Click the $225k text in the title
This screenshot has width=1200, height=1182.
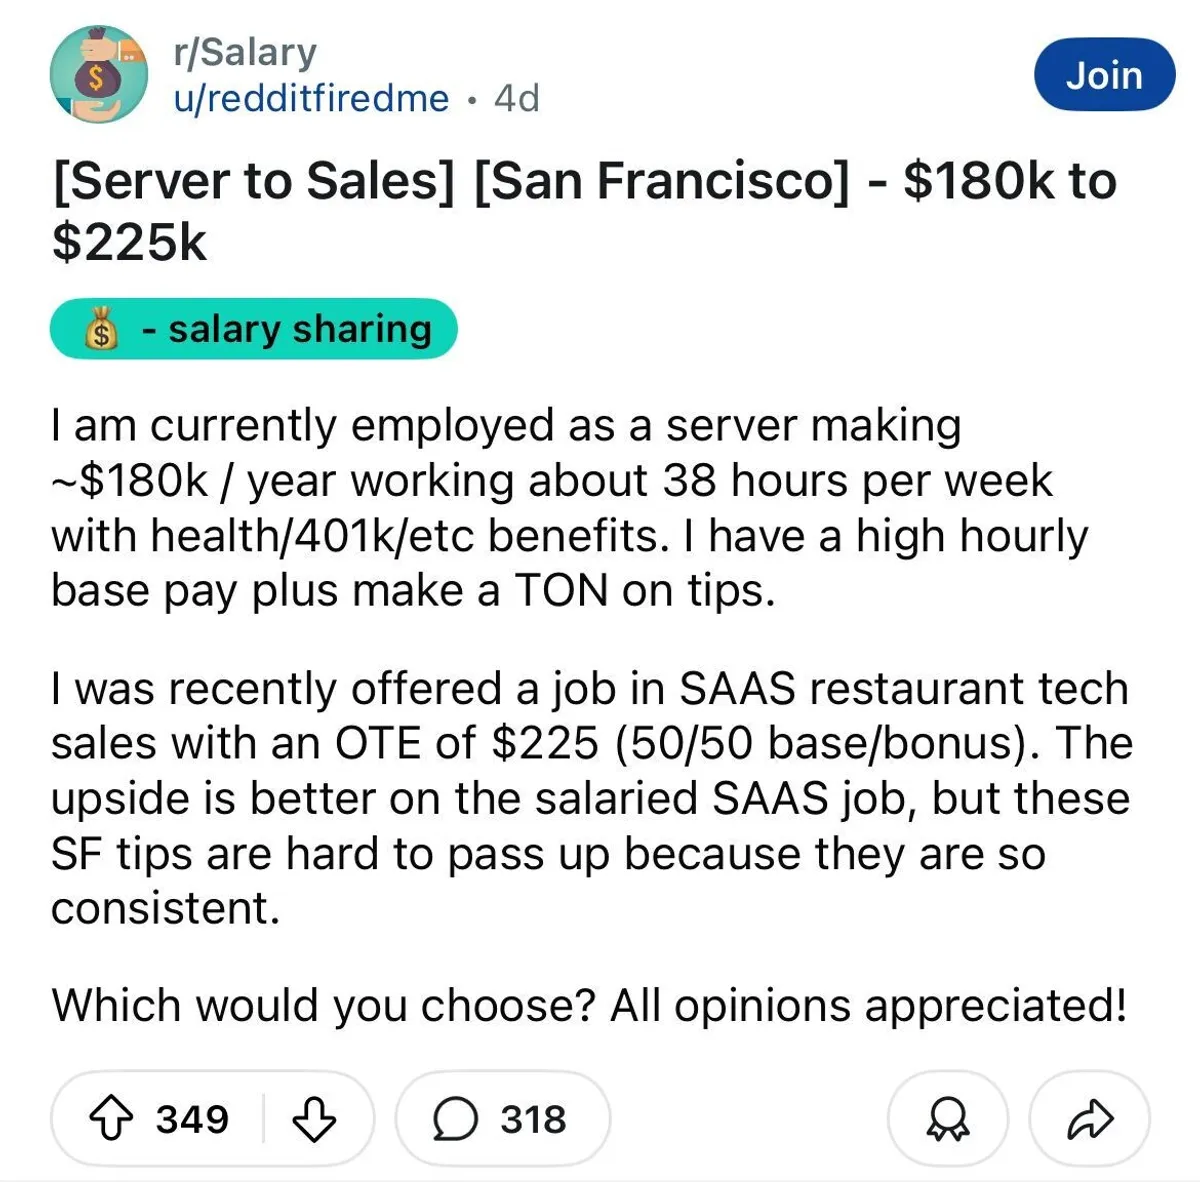click(129, 241)
